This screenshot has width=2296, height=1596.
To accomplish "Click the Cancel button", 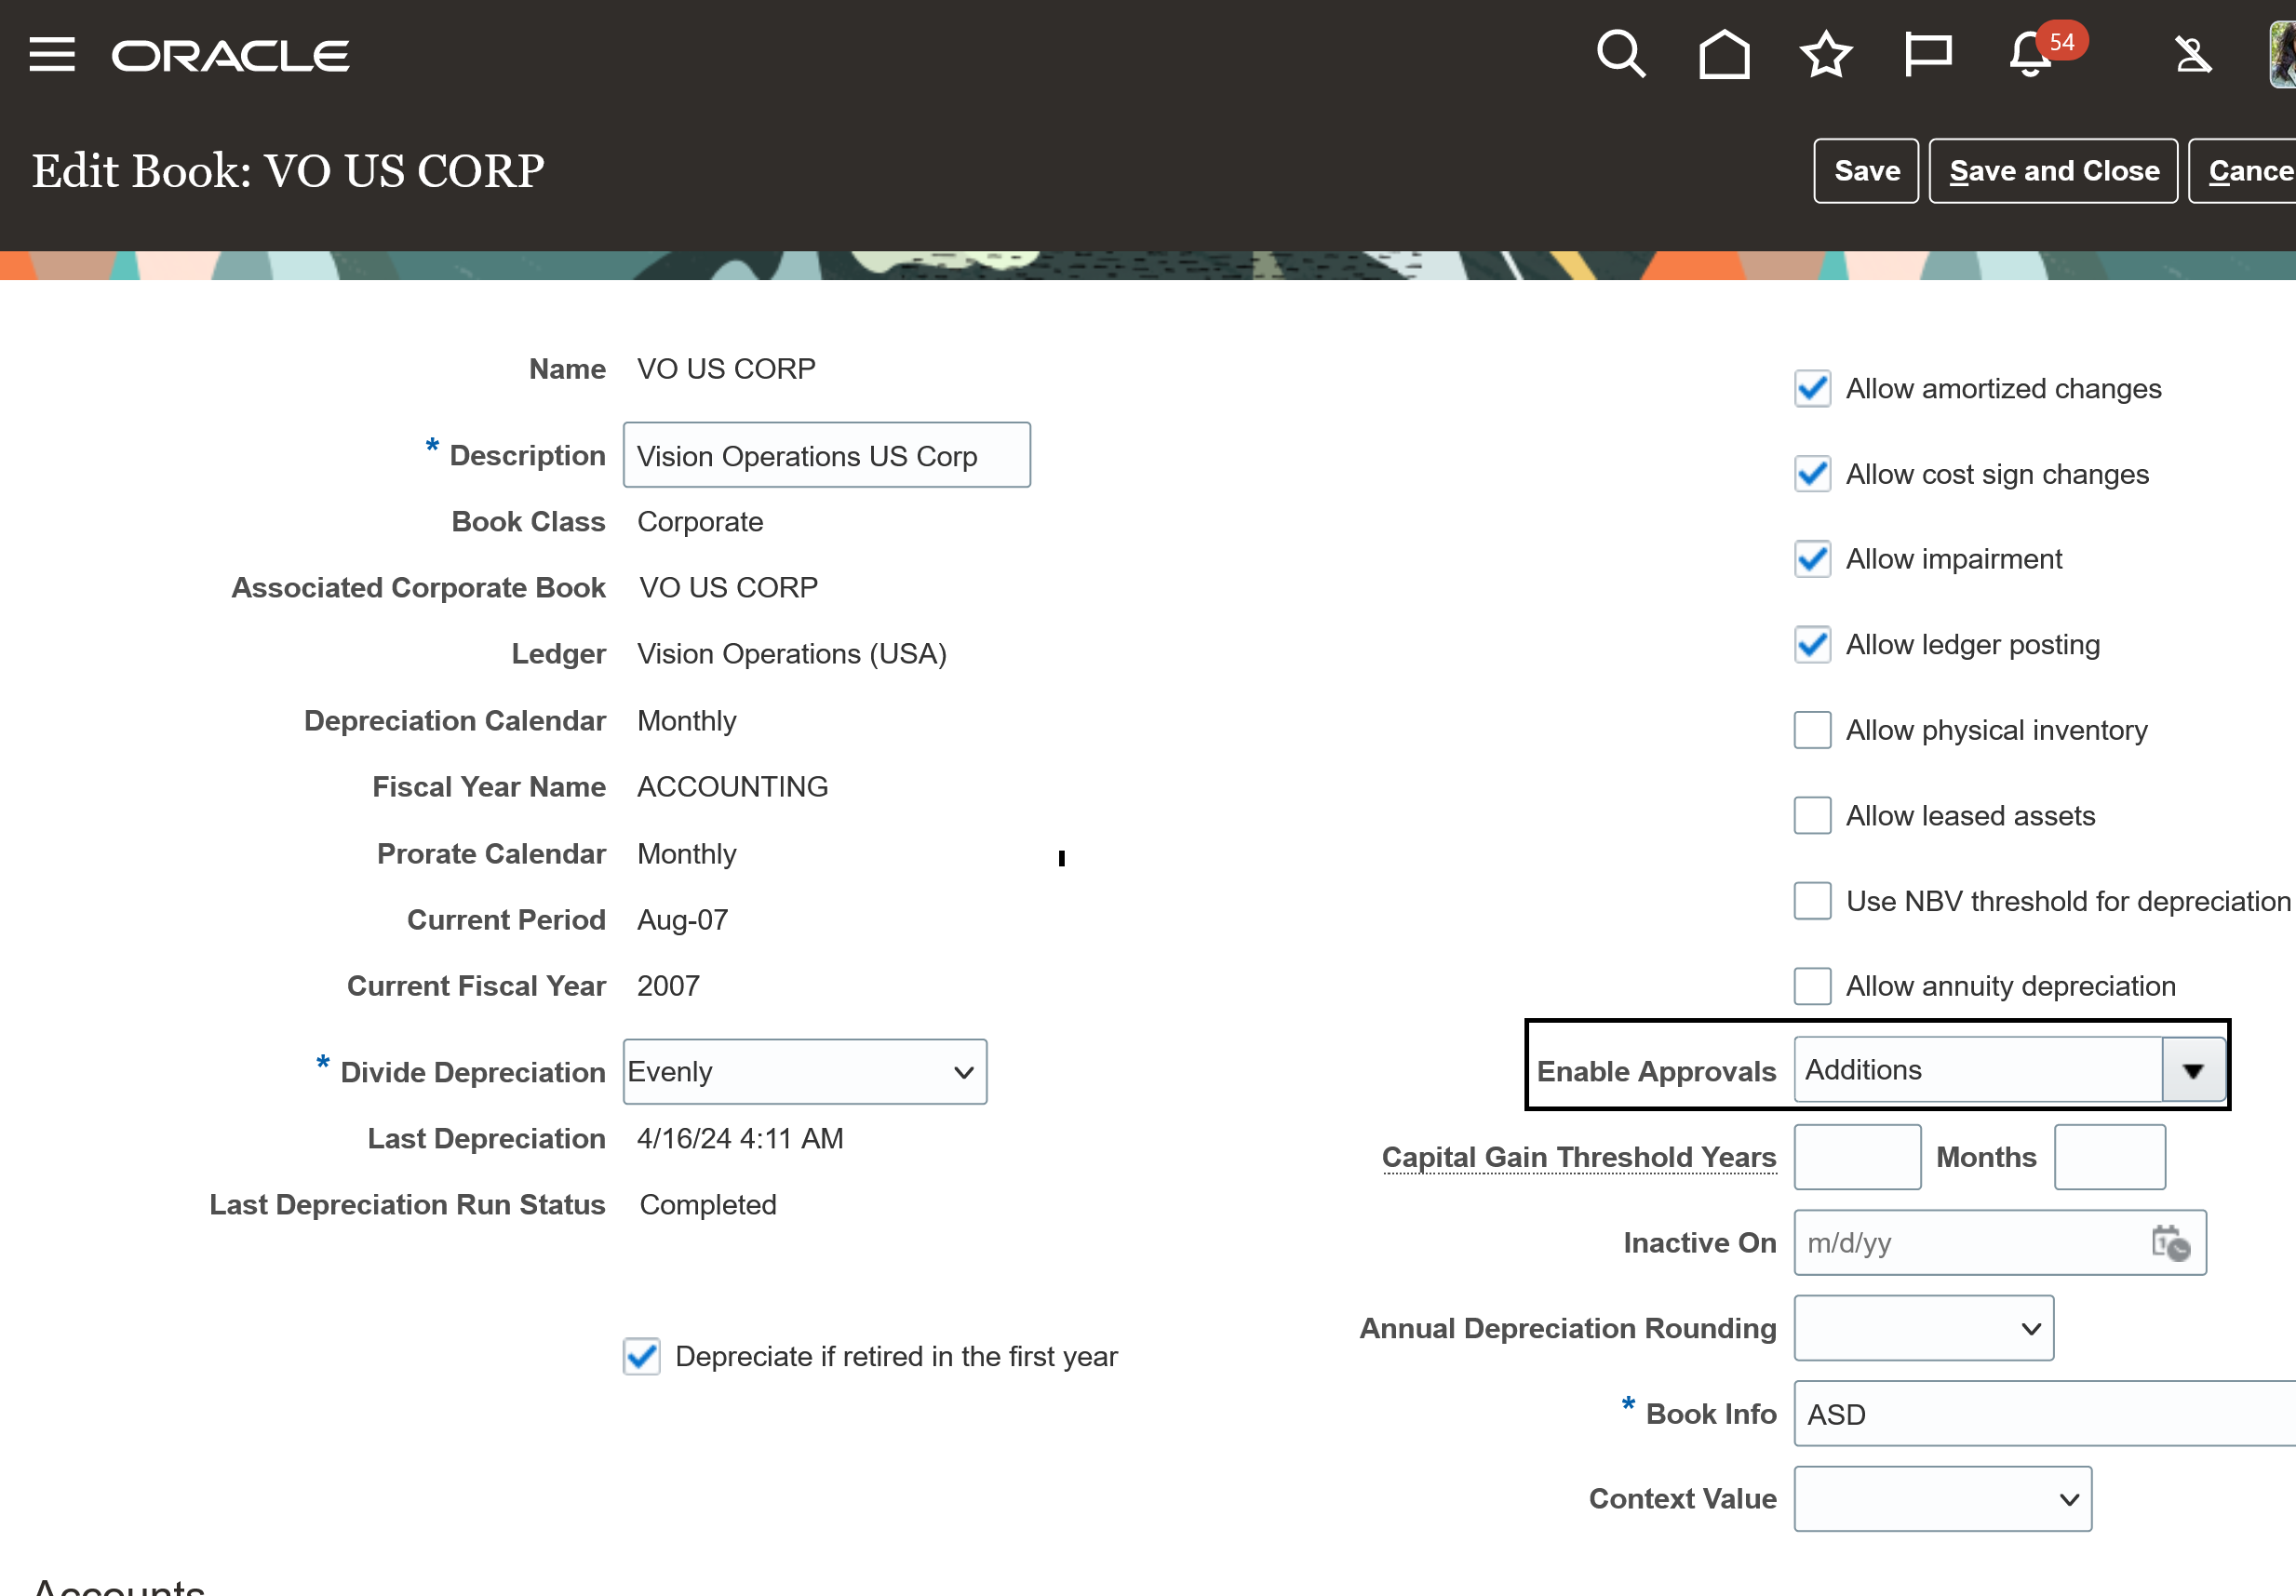I will click(2244, 171).
